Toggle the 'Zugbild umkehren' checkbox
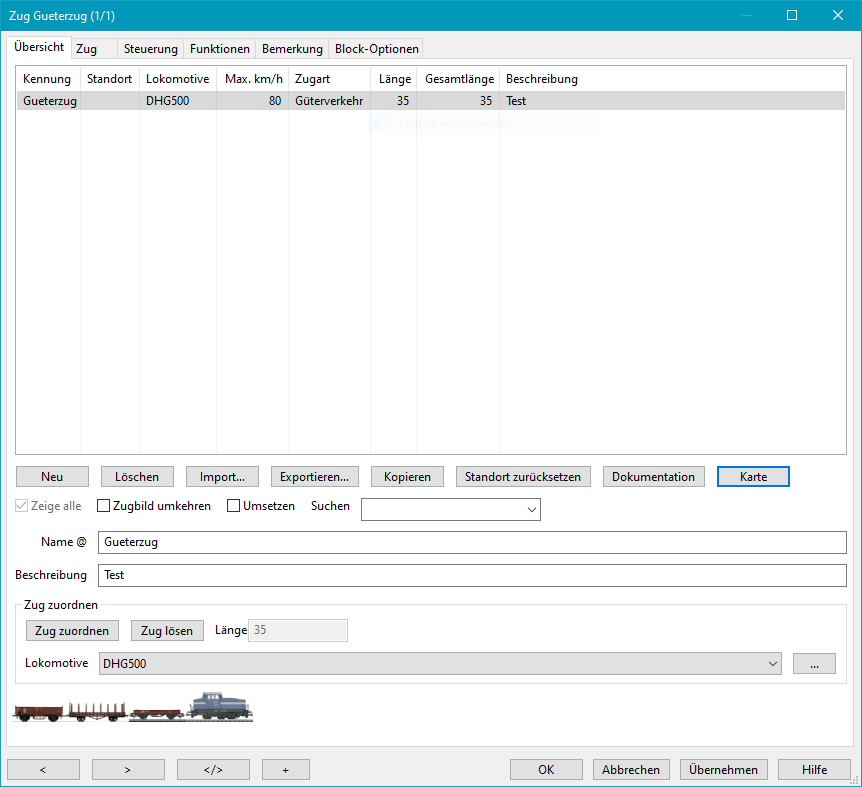The height and width of the screenshot is (787, 862). pyautogui.click(x=103, y=506)
